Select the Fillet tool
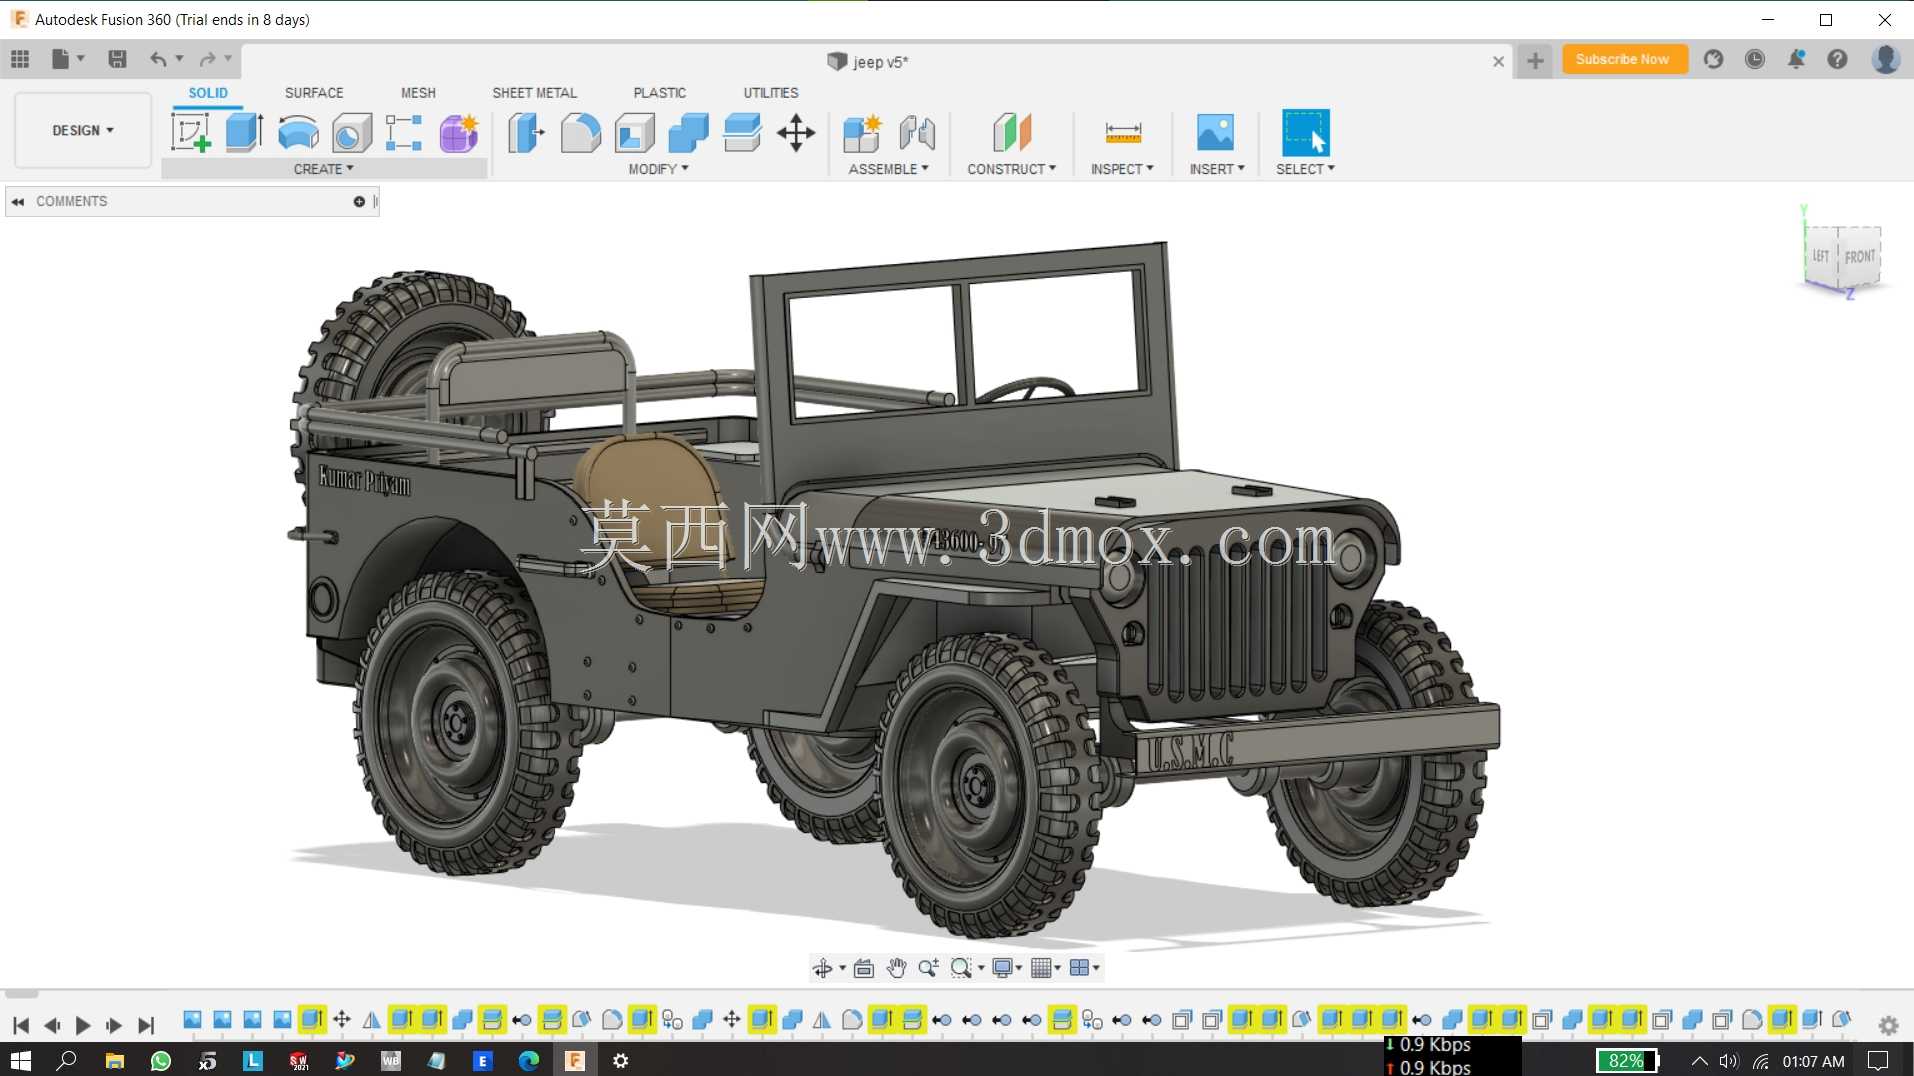This screenshot has width=1914, height=1076. [580, 132]
